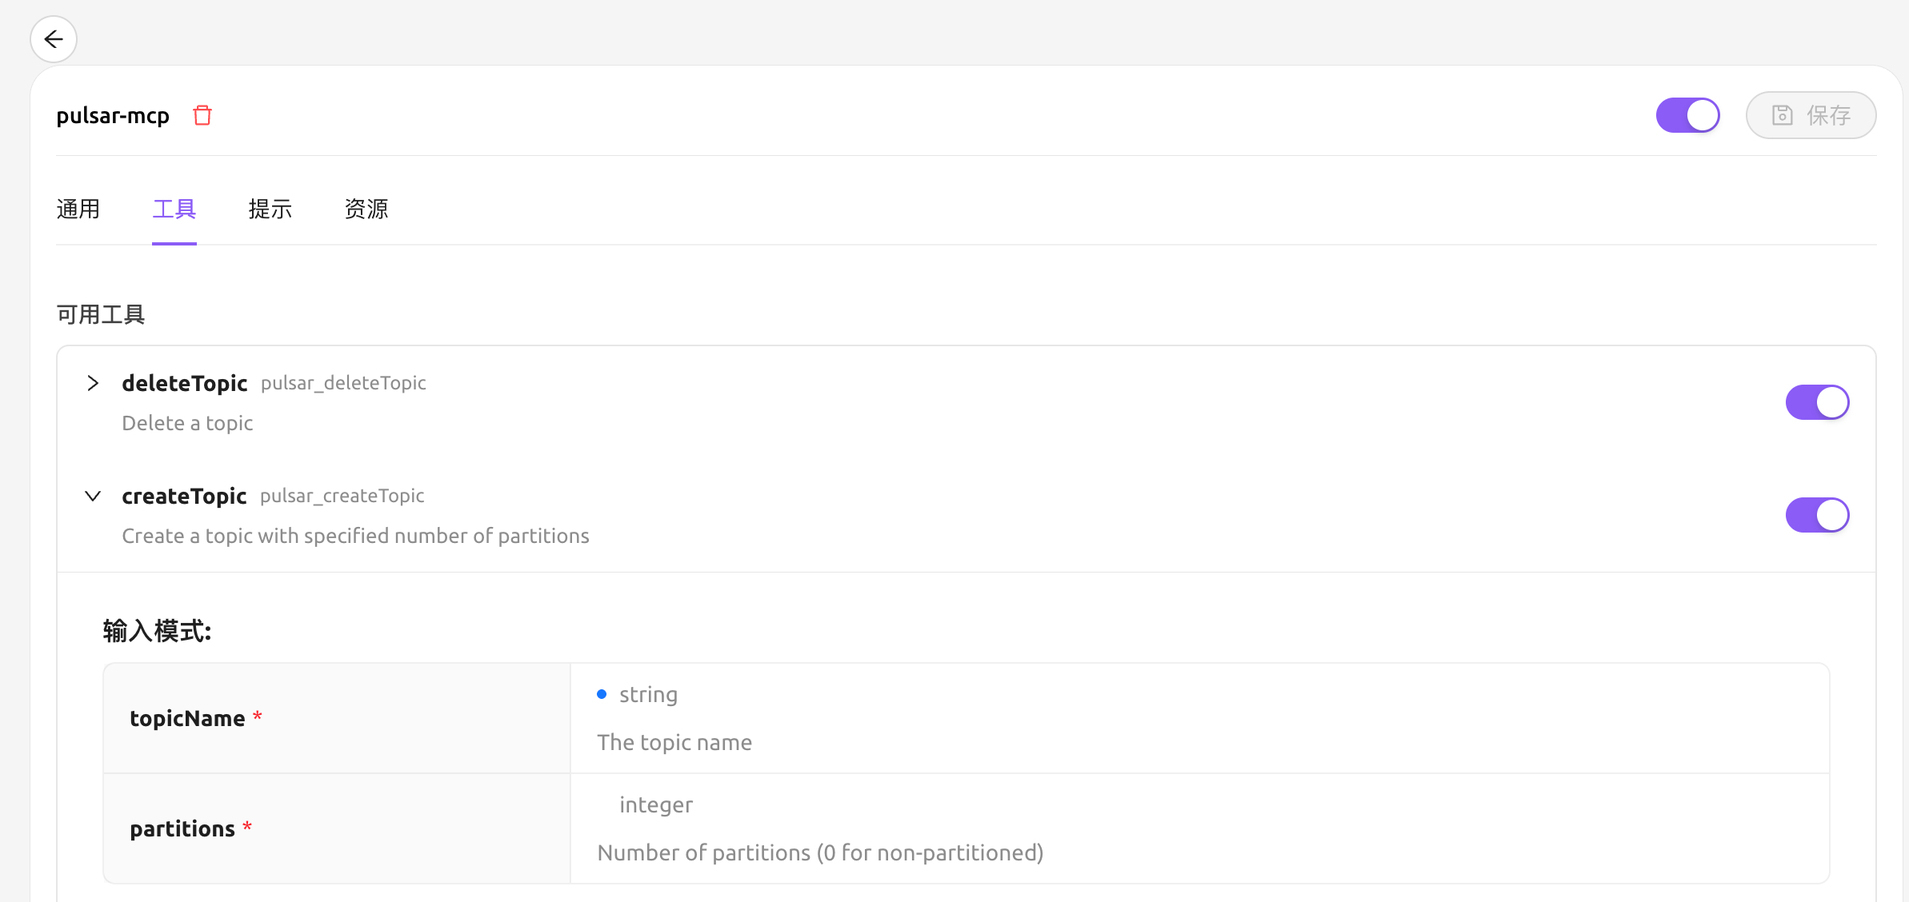Click the 'string' type label

(648, 694)
